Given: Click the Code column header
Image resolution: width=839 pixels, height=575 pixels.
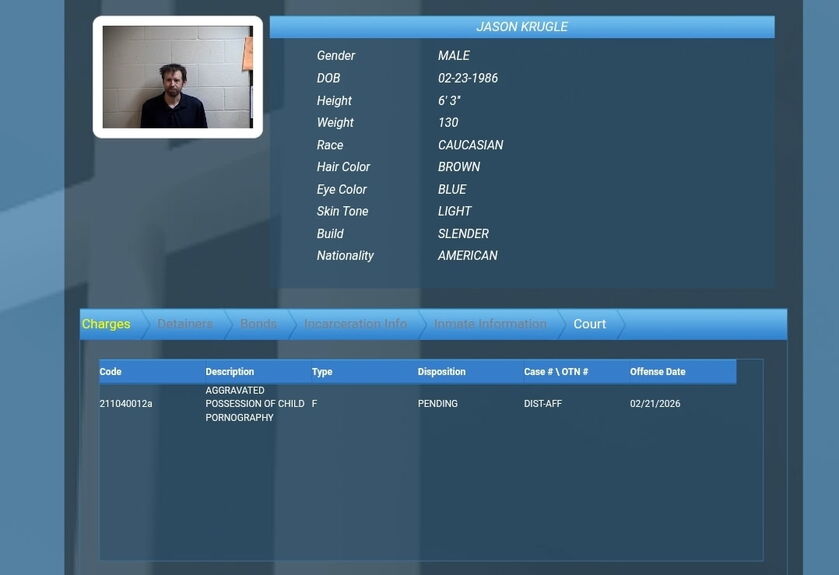Looking at the screenshot, I should pos(111,372).
